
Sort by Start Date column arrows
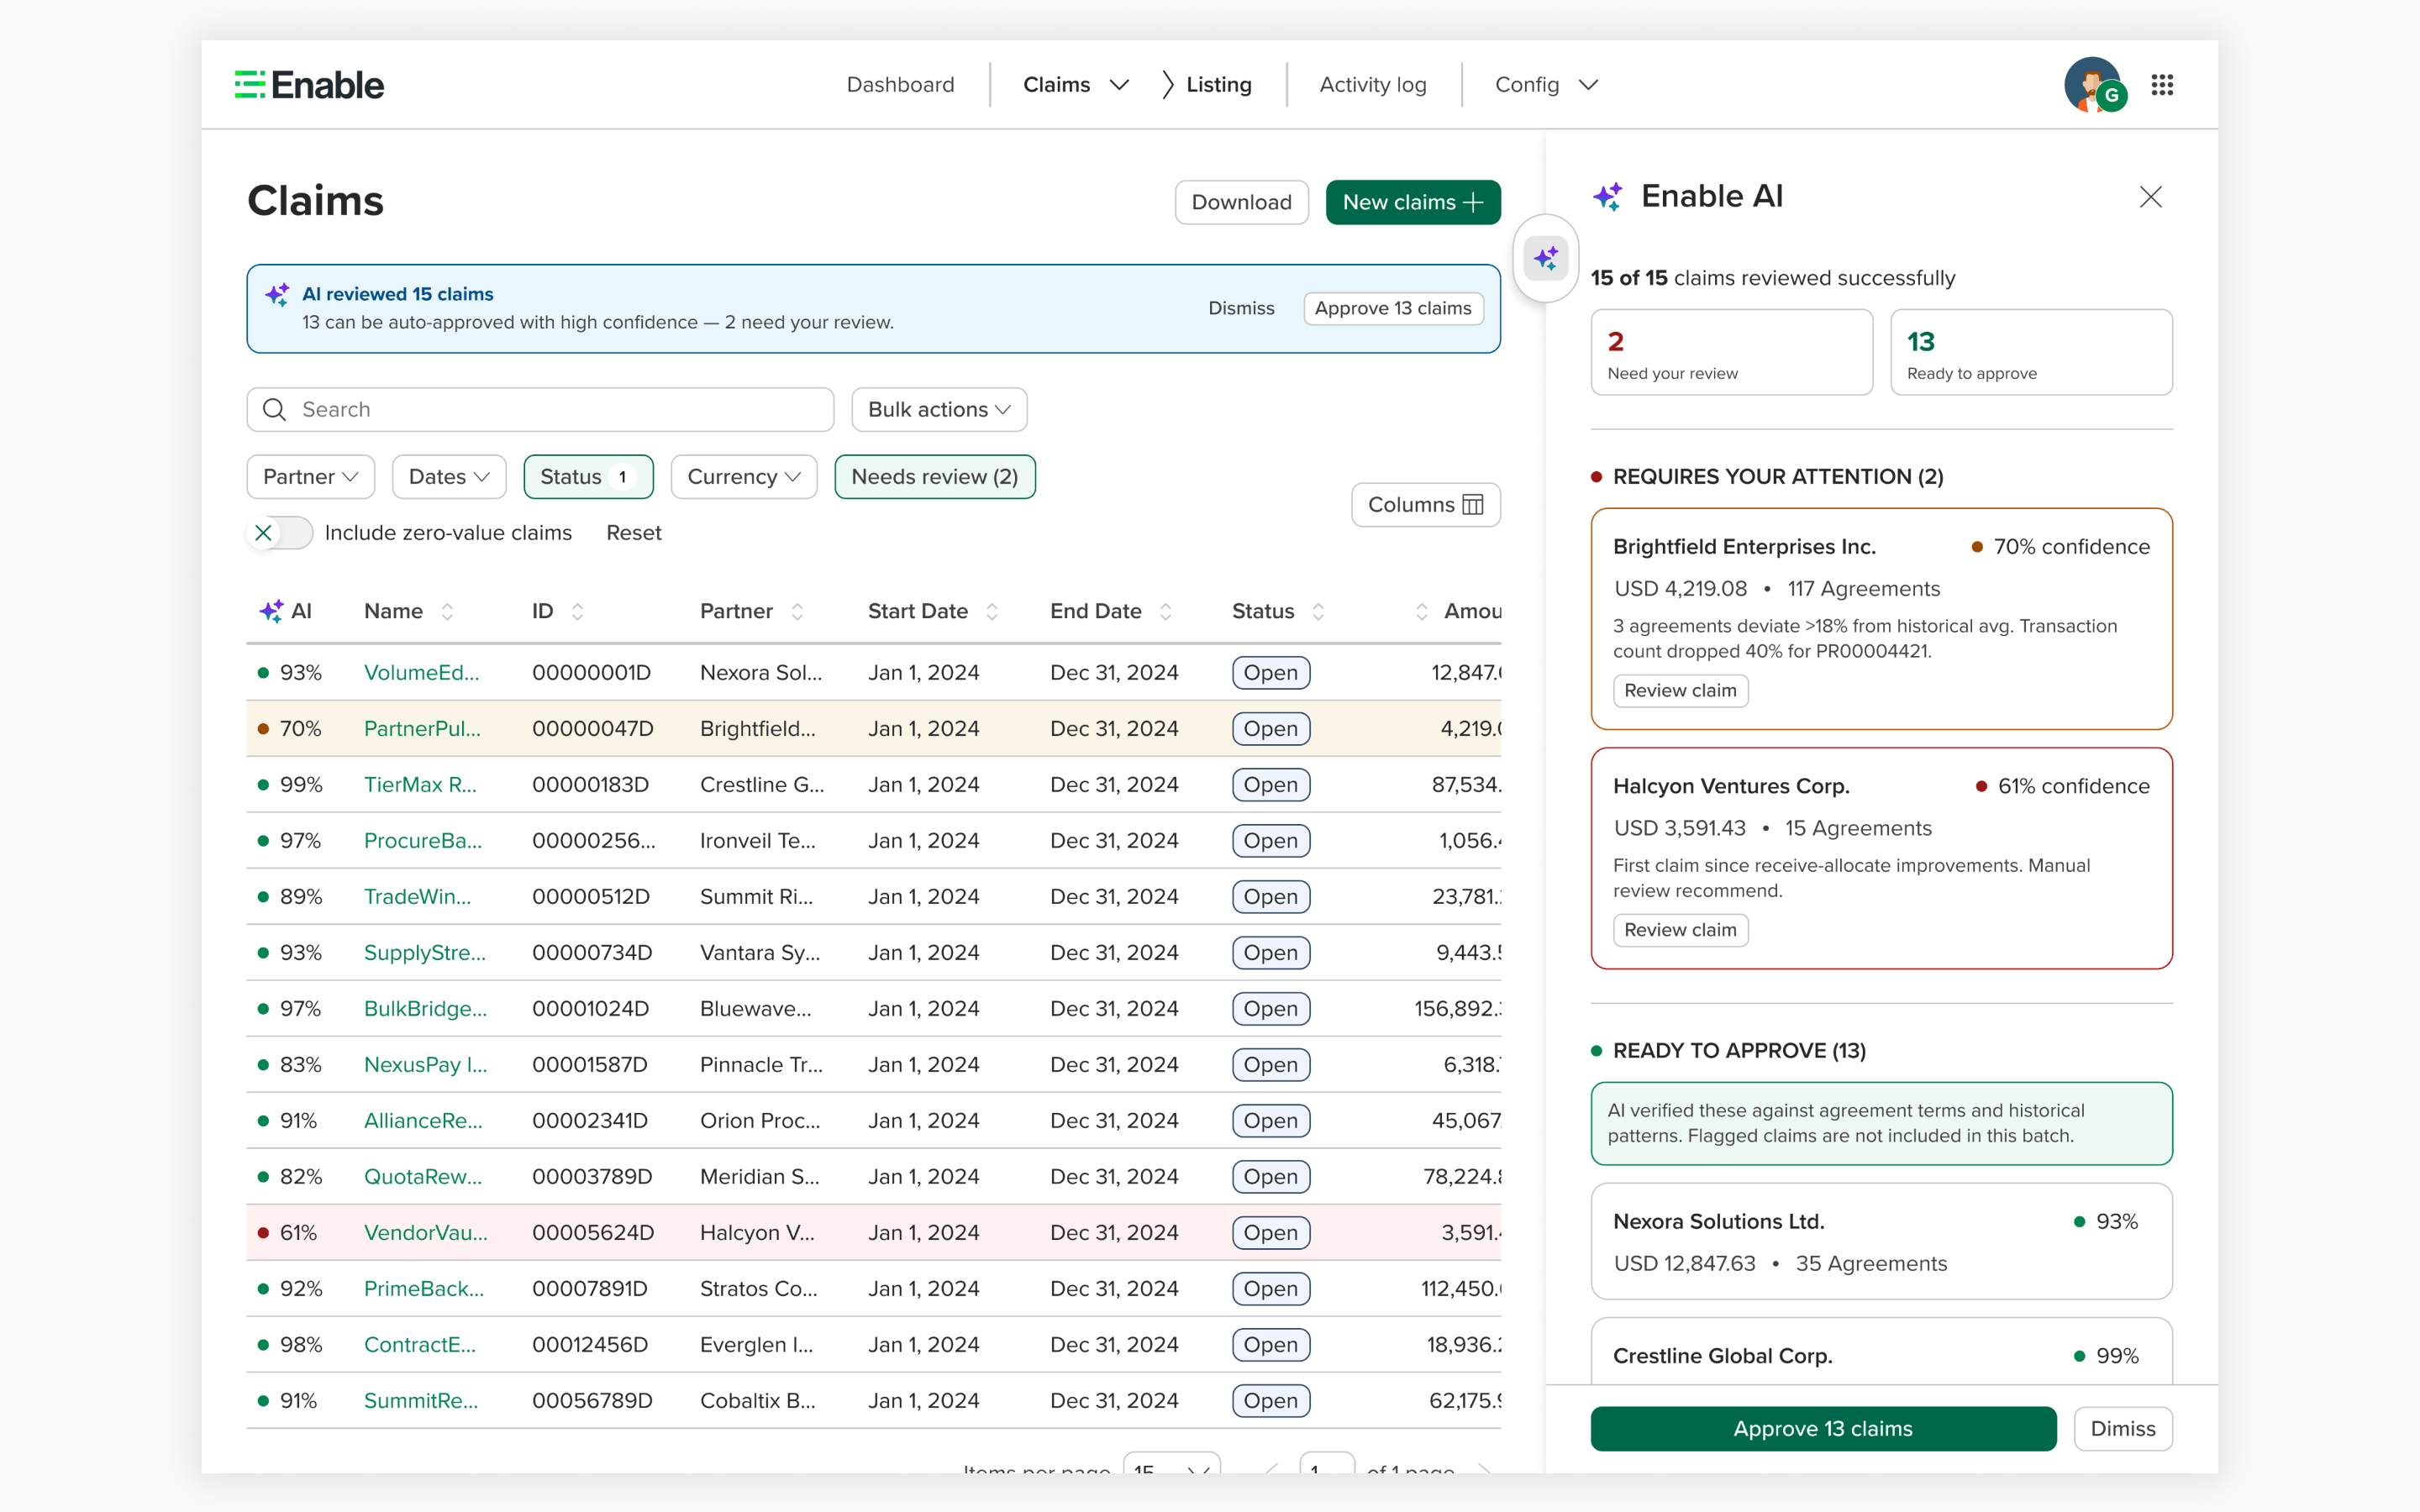[992, 611]
